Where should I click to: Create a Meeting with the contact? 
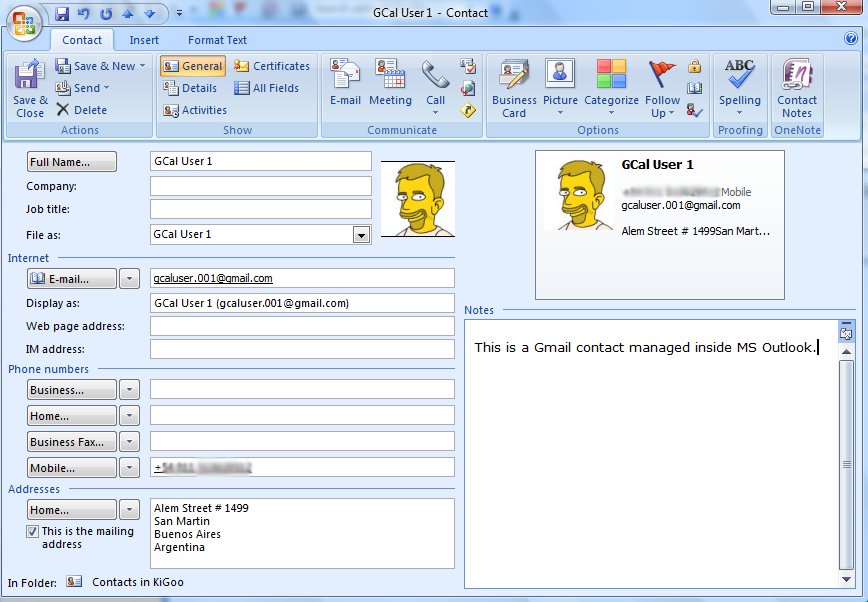pos(390,83)
